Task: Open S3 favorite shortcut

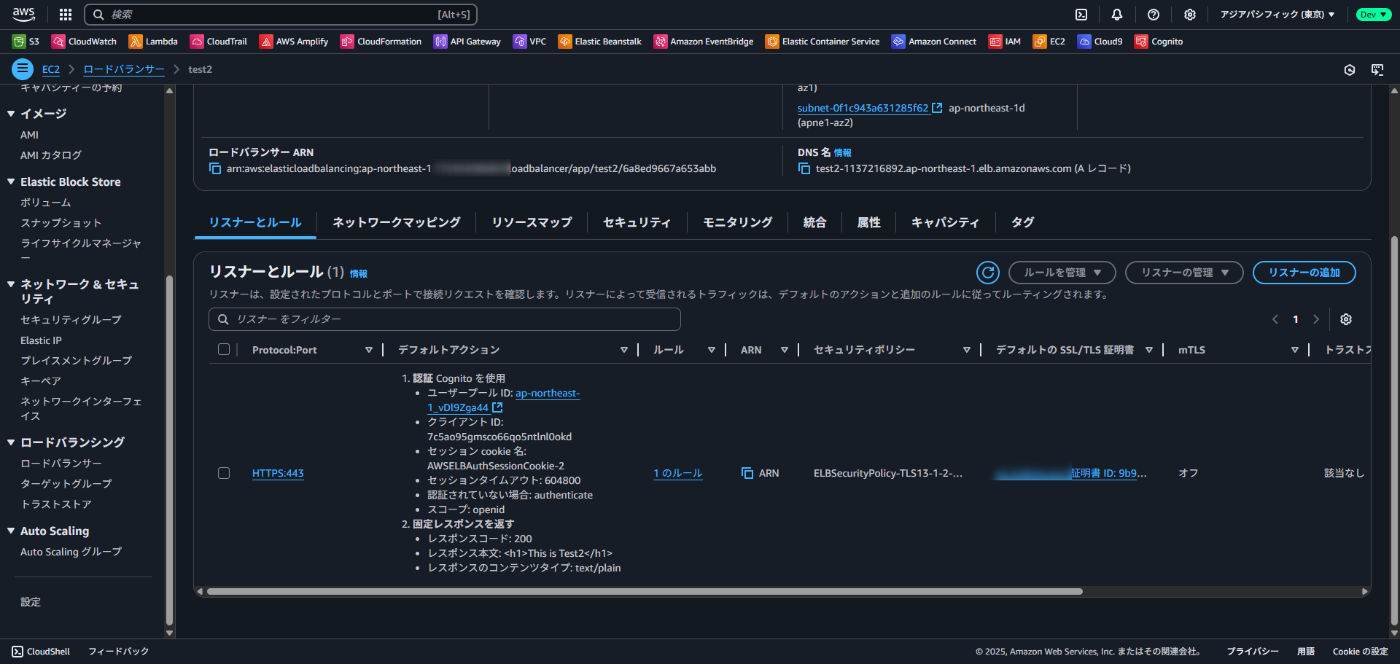Action: pos(26,41)
